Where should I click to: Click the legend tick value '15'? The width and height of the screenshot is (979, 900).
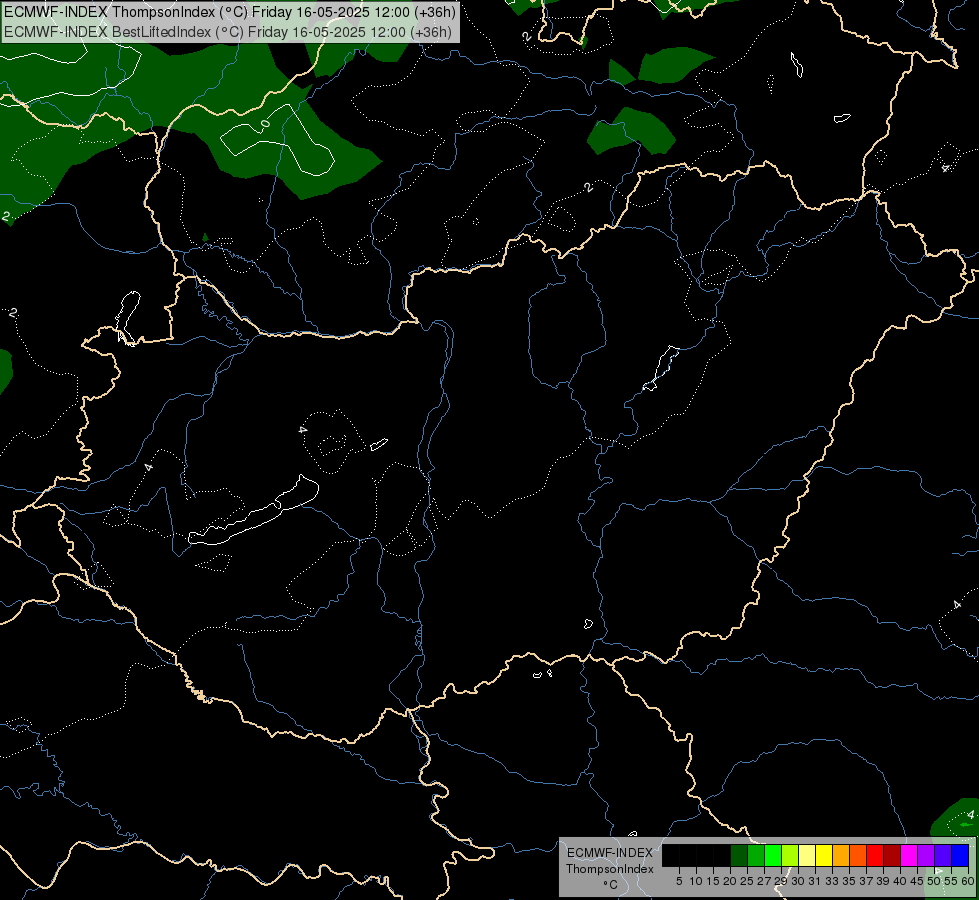point(713,881)
